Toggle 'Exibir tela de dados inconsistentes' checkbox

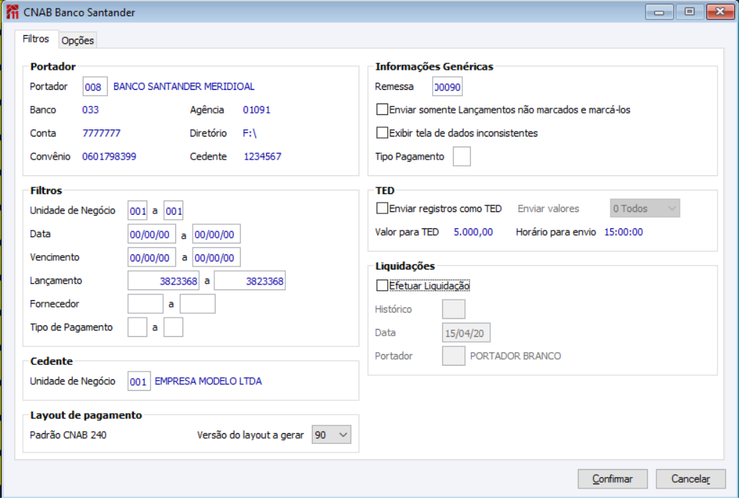coord(382,133)
